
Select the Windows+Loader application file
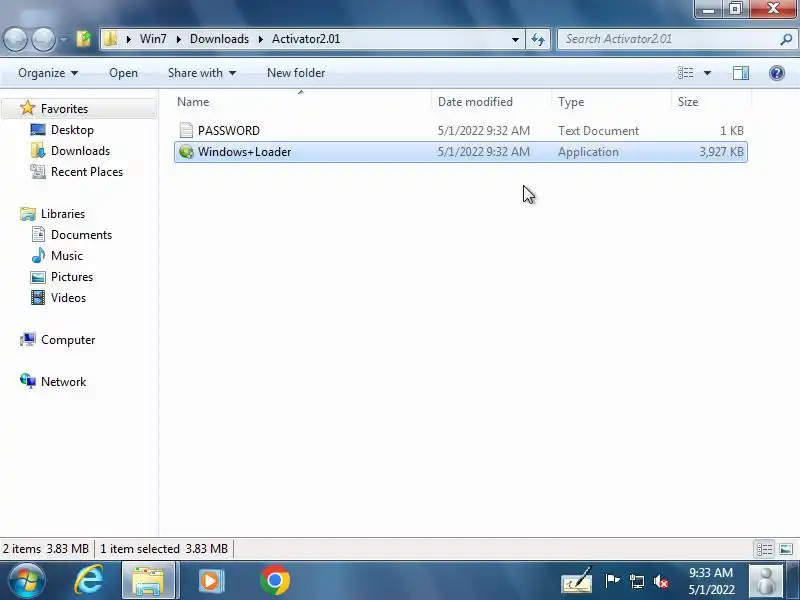461,152
